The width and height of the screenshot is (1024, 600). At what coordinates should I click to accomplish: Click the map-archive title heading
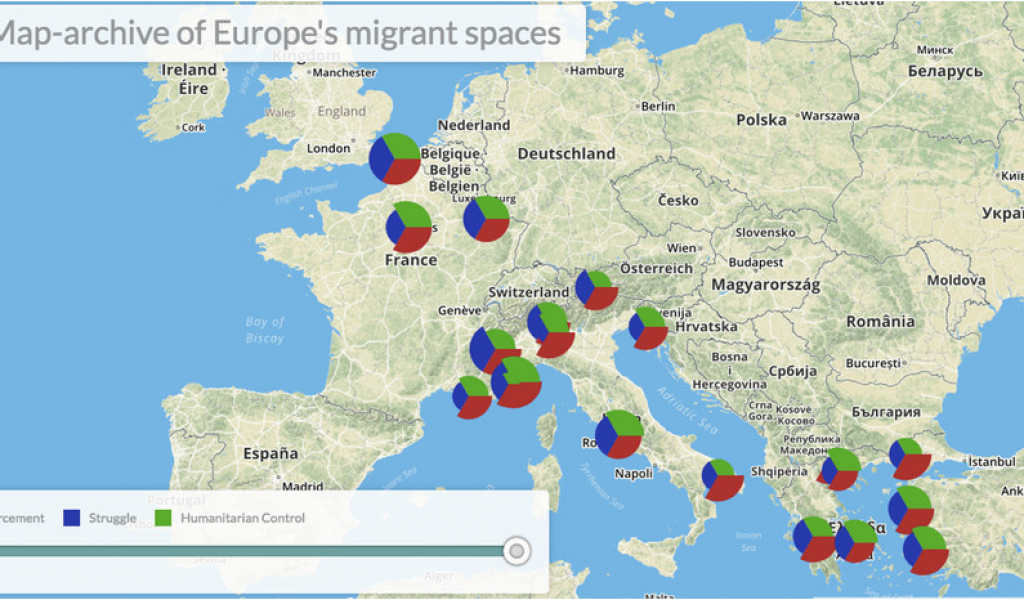coord(280,33)
